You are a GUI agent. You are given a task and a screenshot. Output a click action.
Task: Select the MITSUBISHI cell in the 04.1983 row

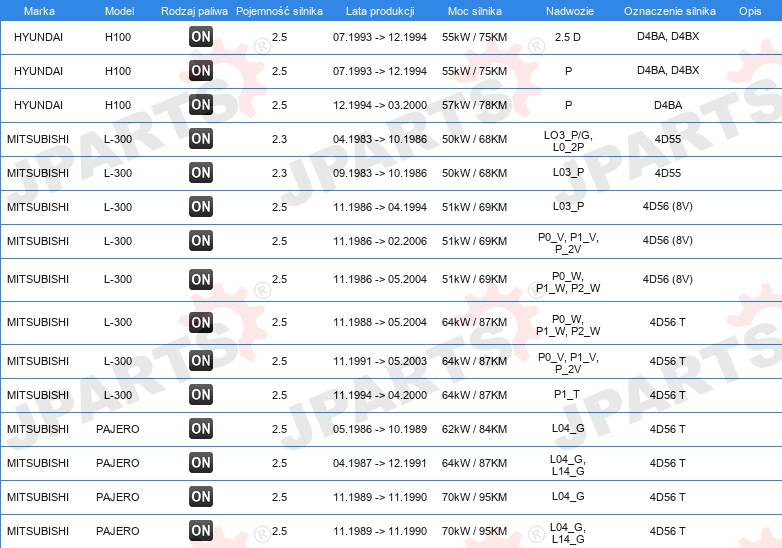coord(38,139)
